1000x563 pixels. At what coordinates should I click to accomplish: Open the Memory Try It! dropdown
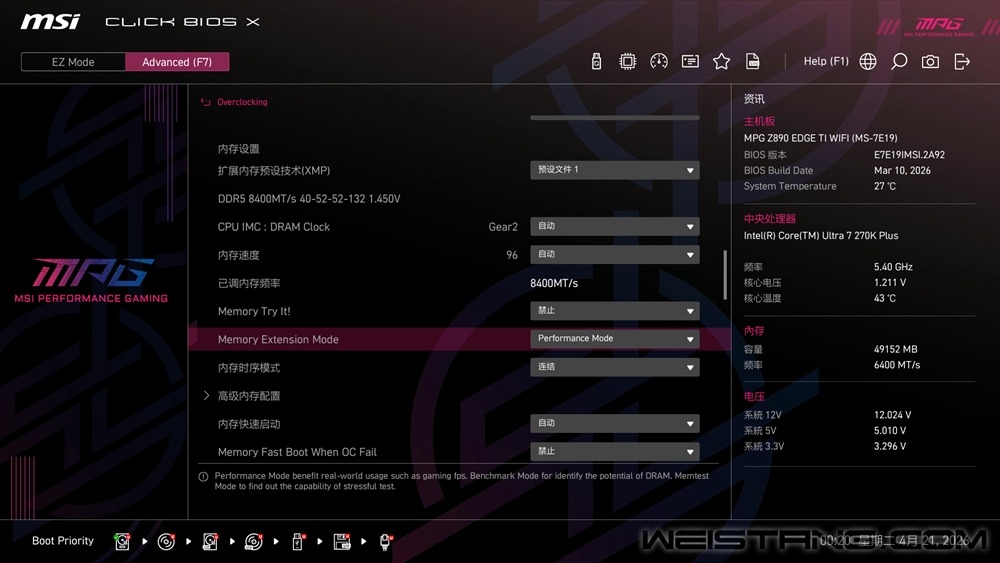615,311
